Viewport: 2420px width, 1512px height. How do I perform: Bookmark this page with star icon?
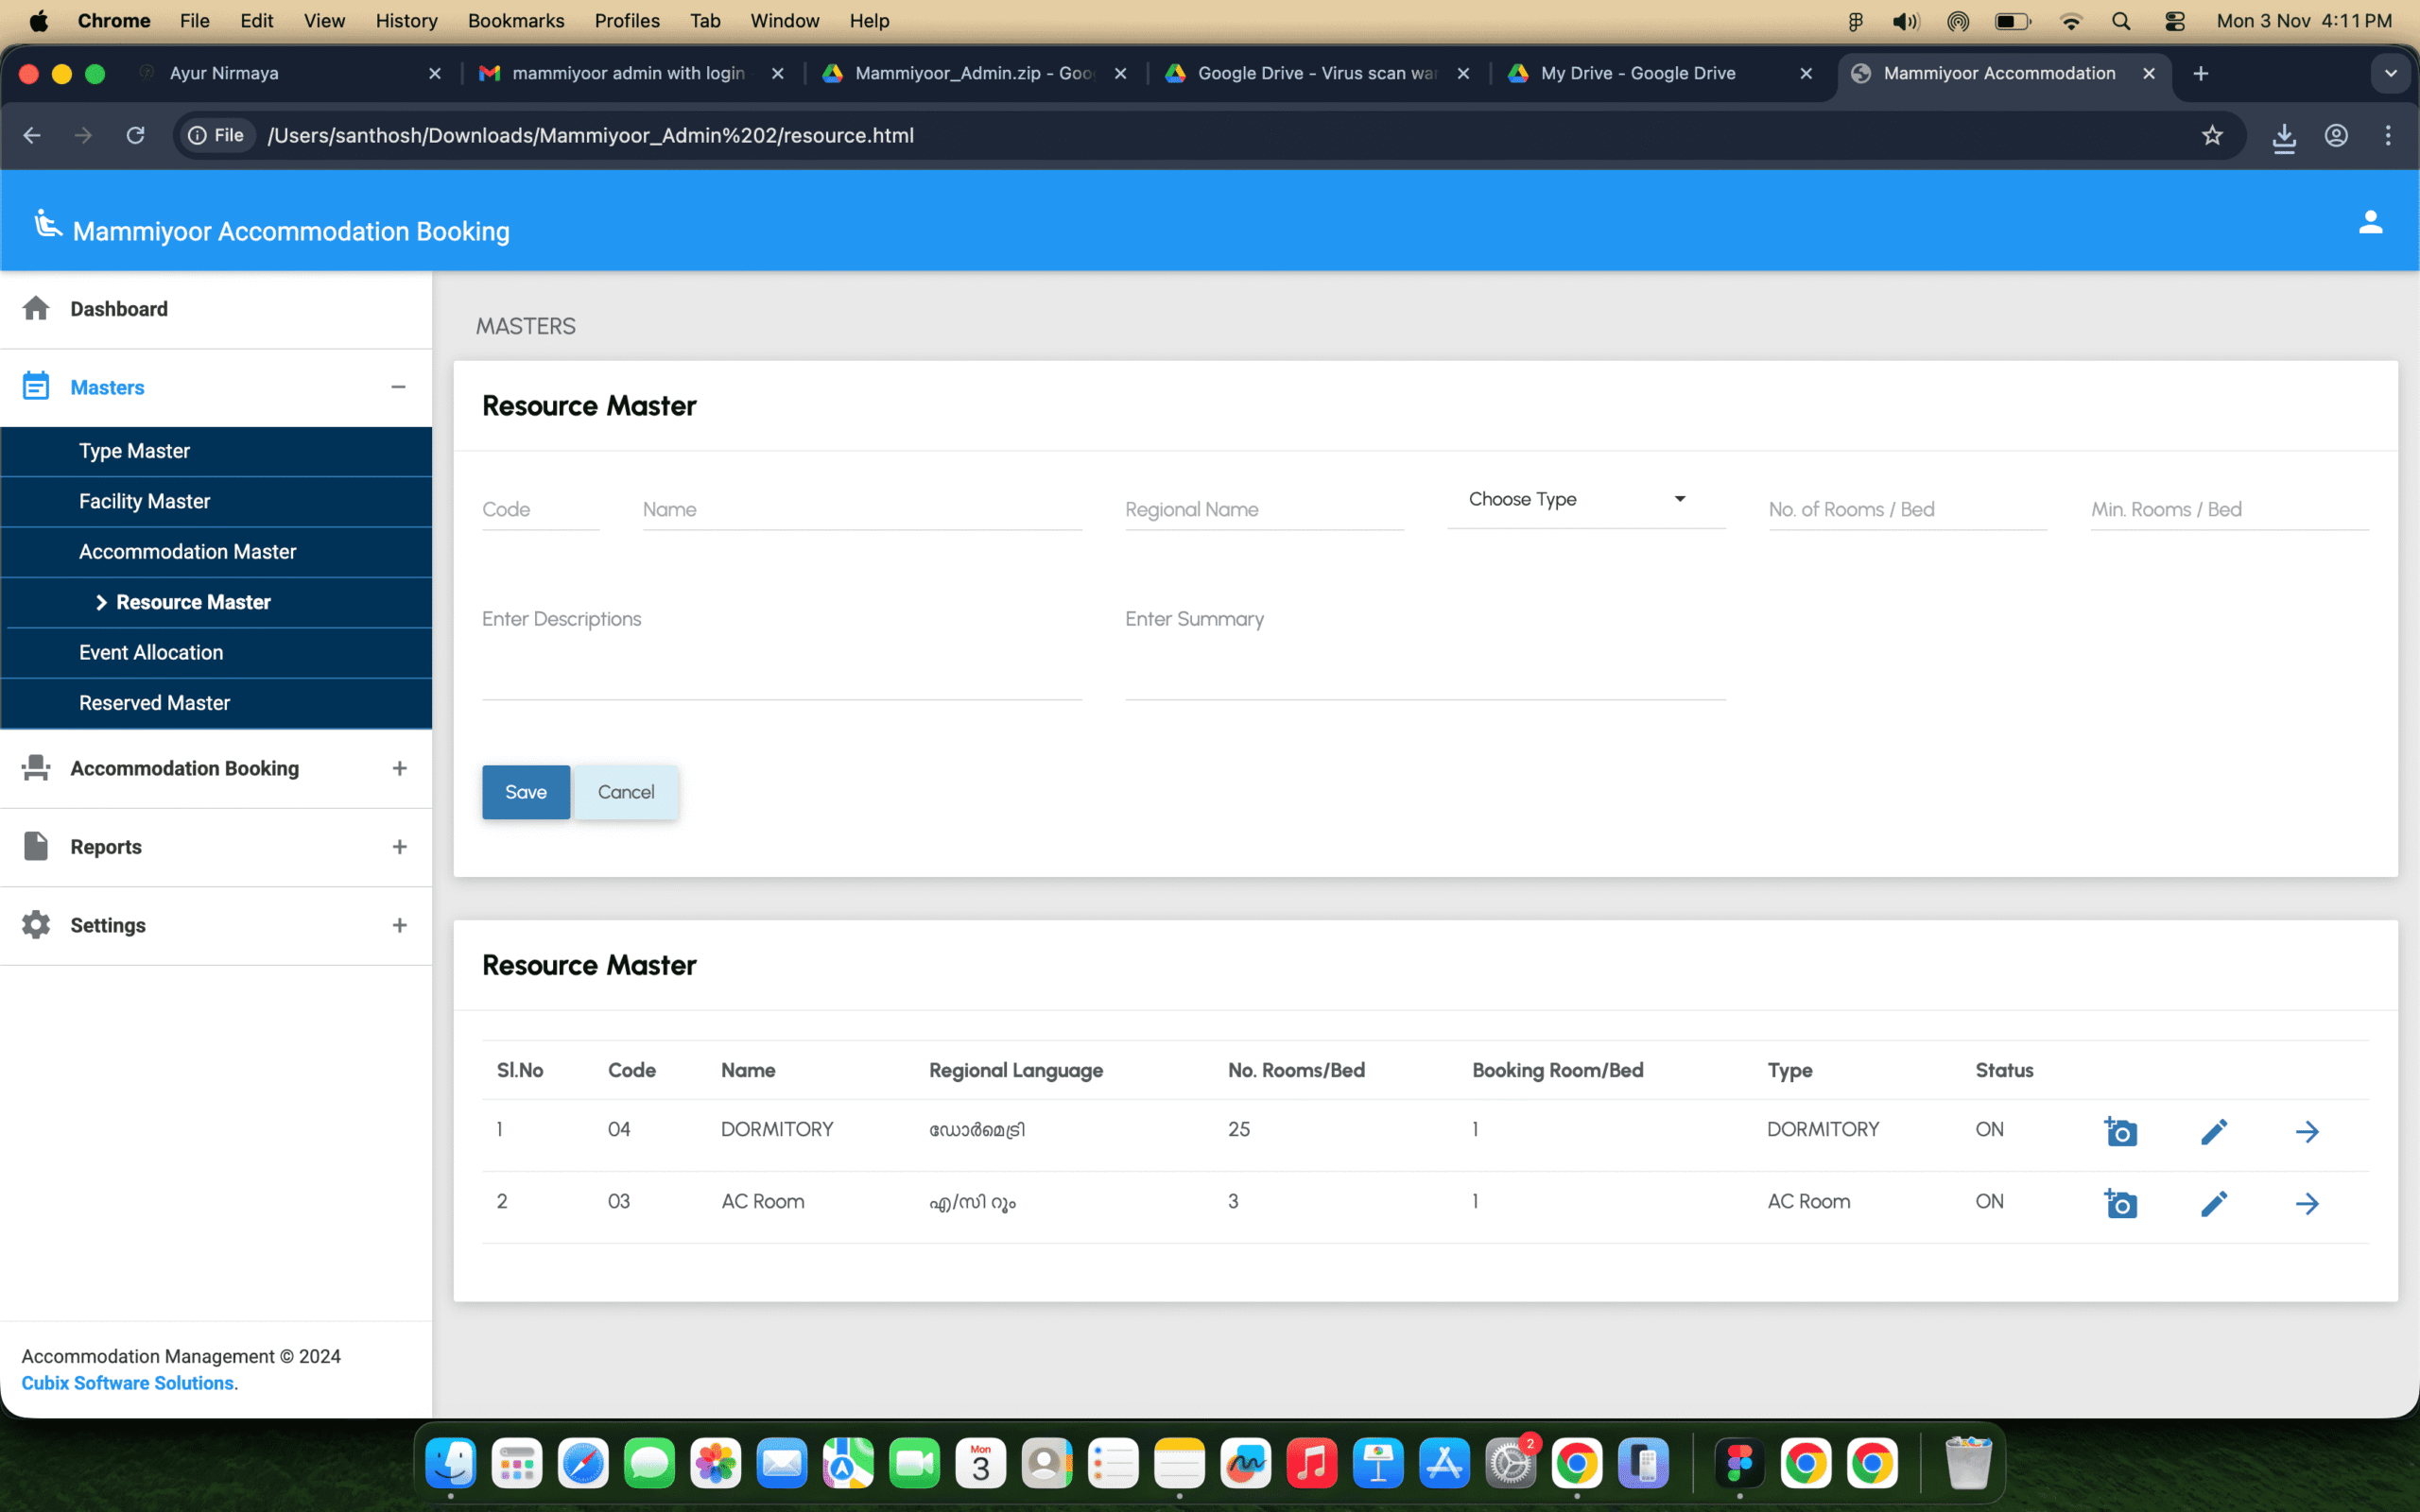pos(2212,135)
